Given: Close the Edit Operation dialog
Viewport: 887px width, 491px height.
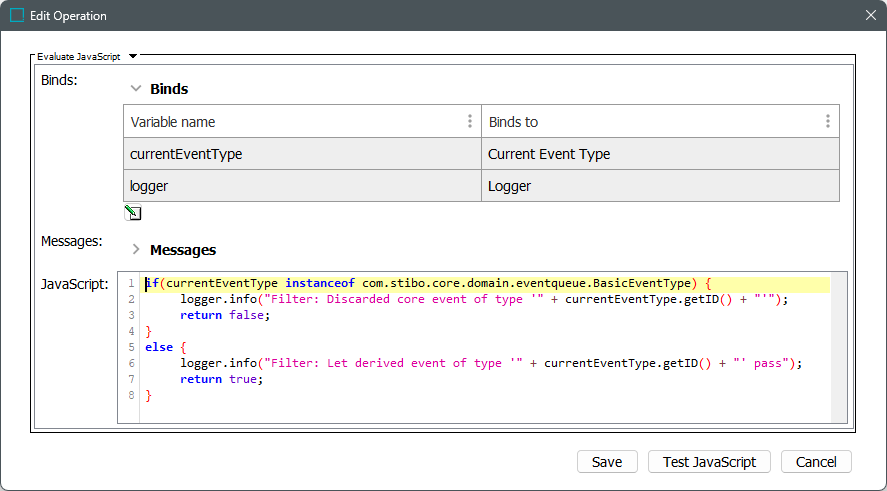Looking at the screenshot, I should pos(870,16).
